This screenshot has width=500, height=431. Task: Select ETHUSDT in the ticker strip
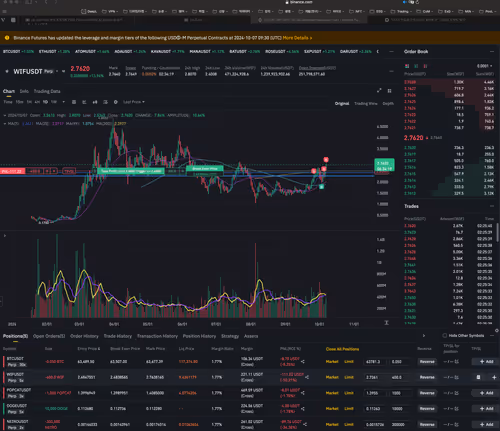point(47,52)
